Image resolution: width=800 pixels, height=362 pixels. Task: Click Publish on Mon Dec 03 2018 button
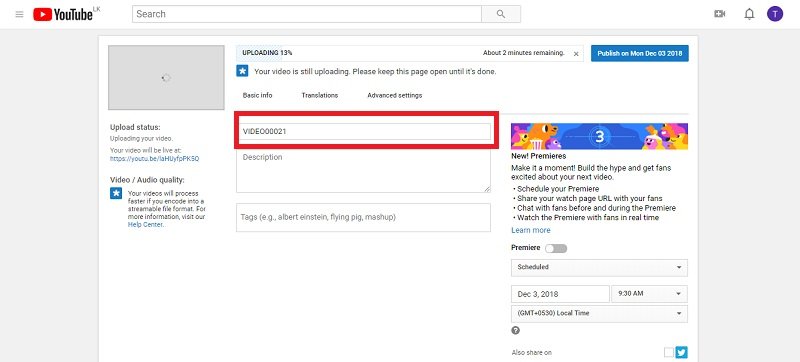click(x=640, y=54)
